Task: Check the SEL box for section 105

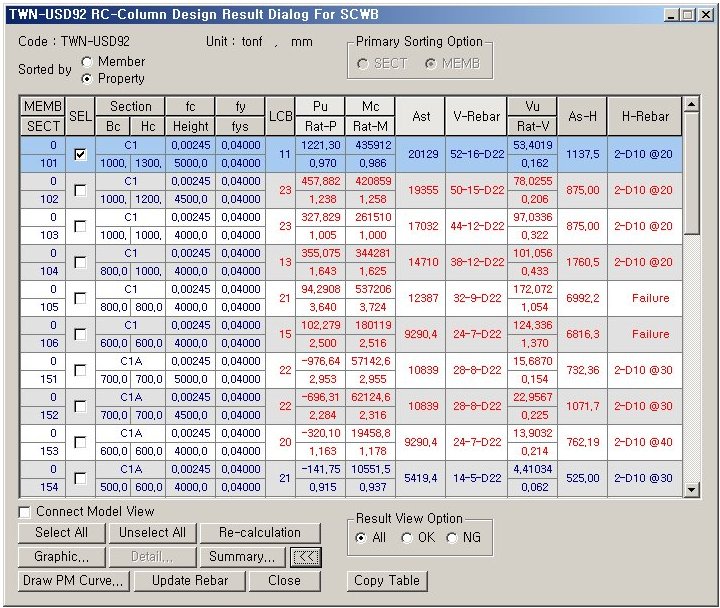Action: coord(80,298)
